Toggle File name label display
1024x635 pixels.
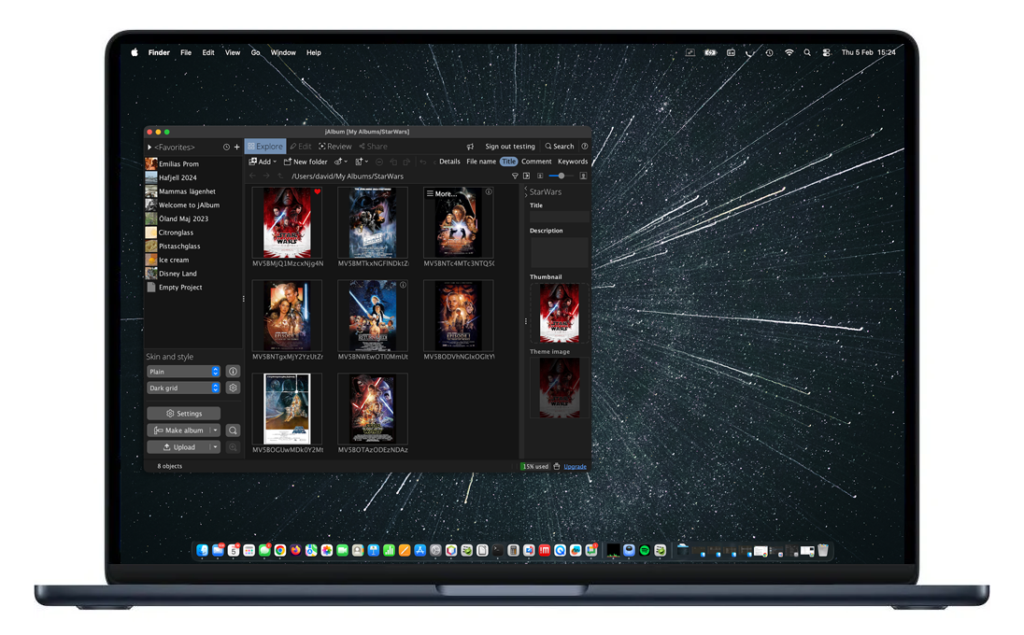click(x=481, y=161)
